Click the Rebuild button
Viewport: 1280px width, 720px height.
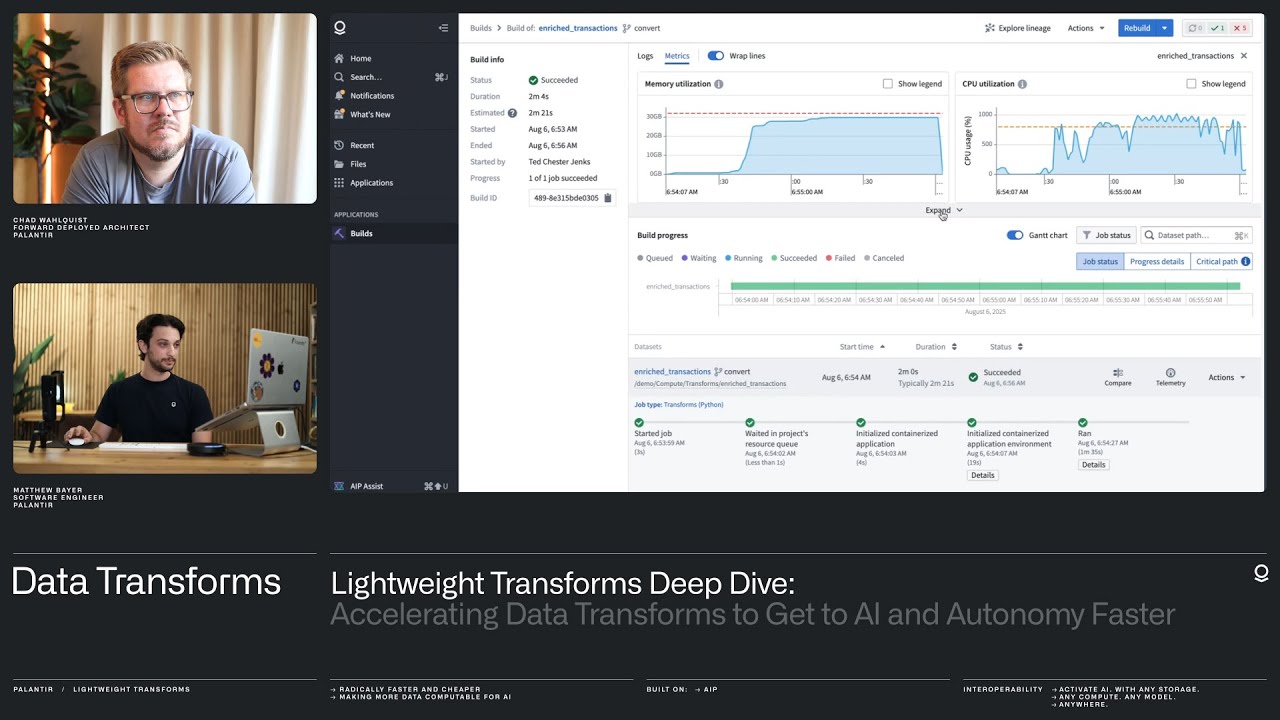click(x=1137, y=28)
